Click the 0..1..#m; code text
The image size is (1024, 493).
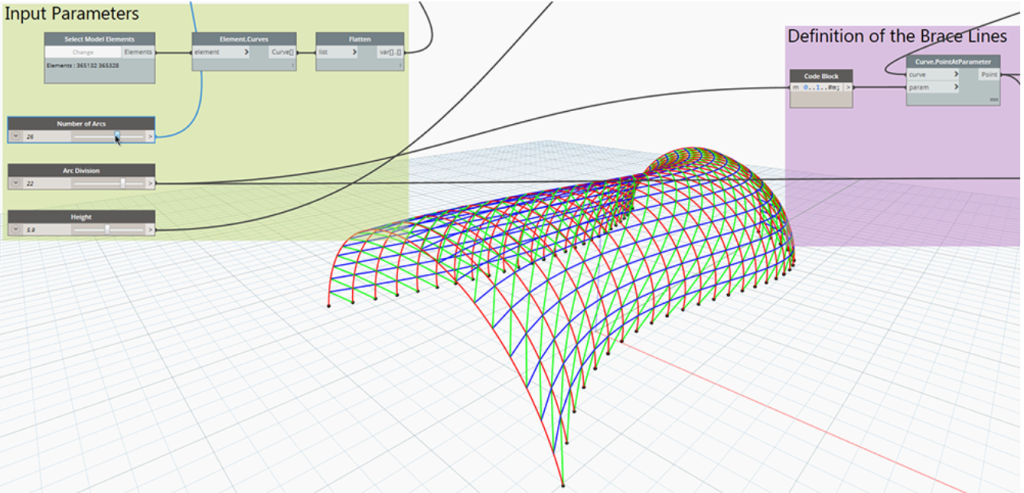click(x=822, y=87)
